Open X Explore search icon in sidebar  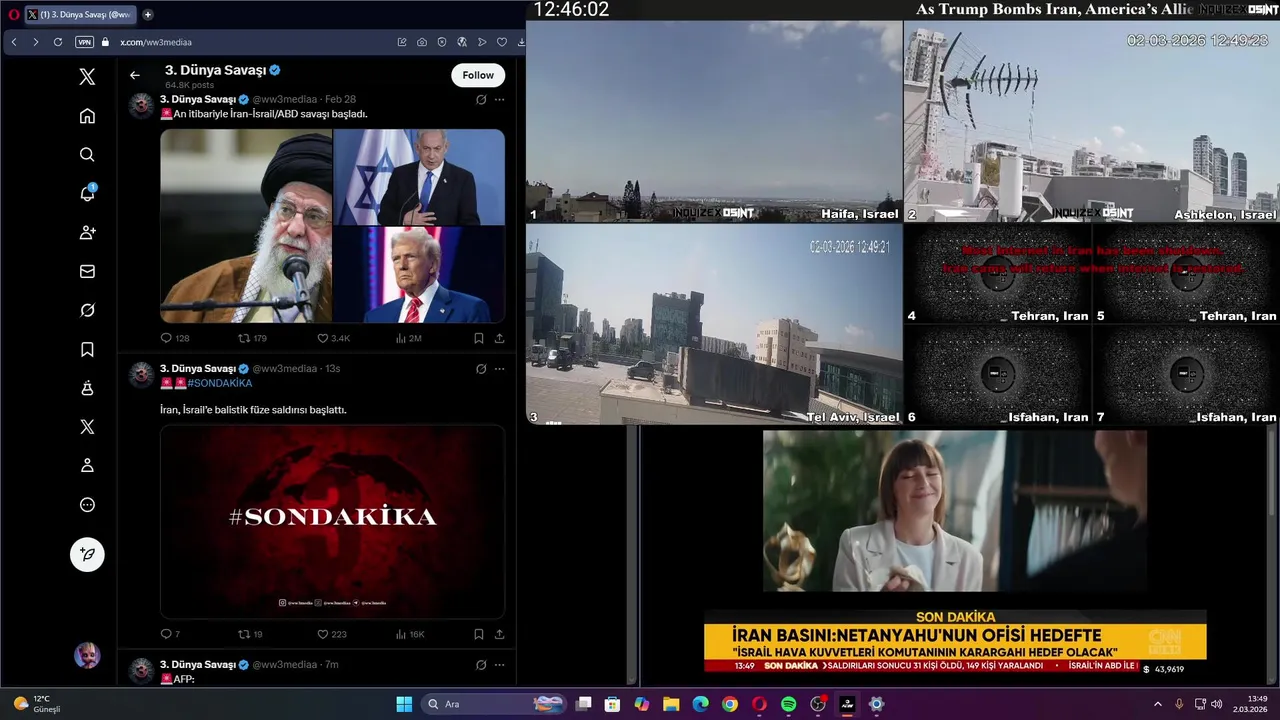[87, 154]
